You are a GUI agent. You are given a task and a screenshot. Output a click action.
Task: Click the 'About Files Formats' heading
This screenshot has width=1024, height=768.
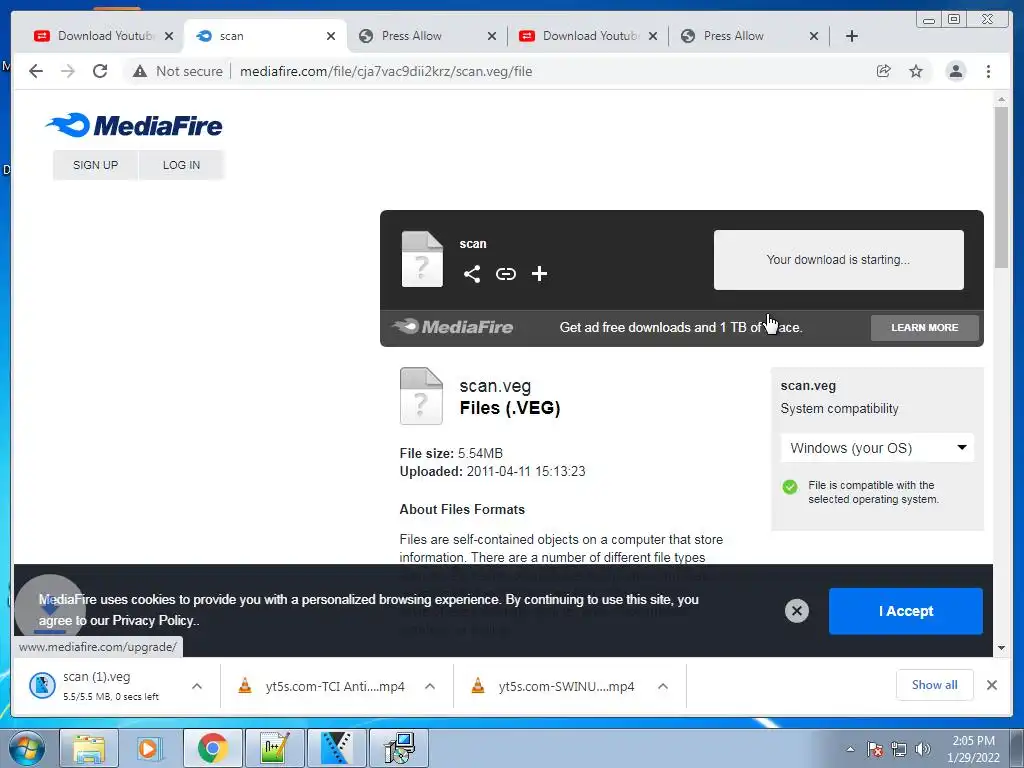click(462, 509)
